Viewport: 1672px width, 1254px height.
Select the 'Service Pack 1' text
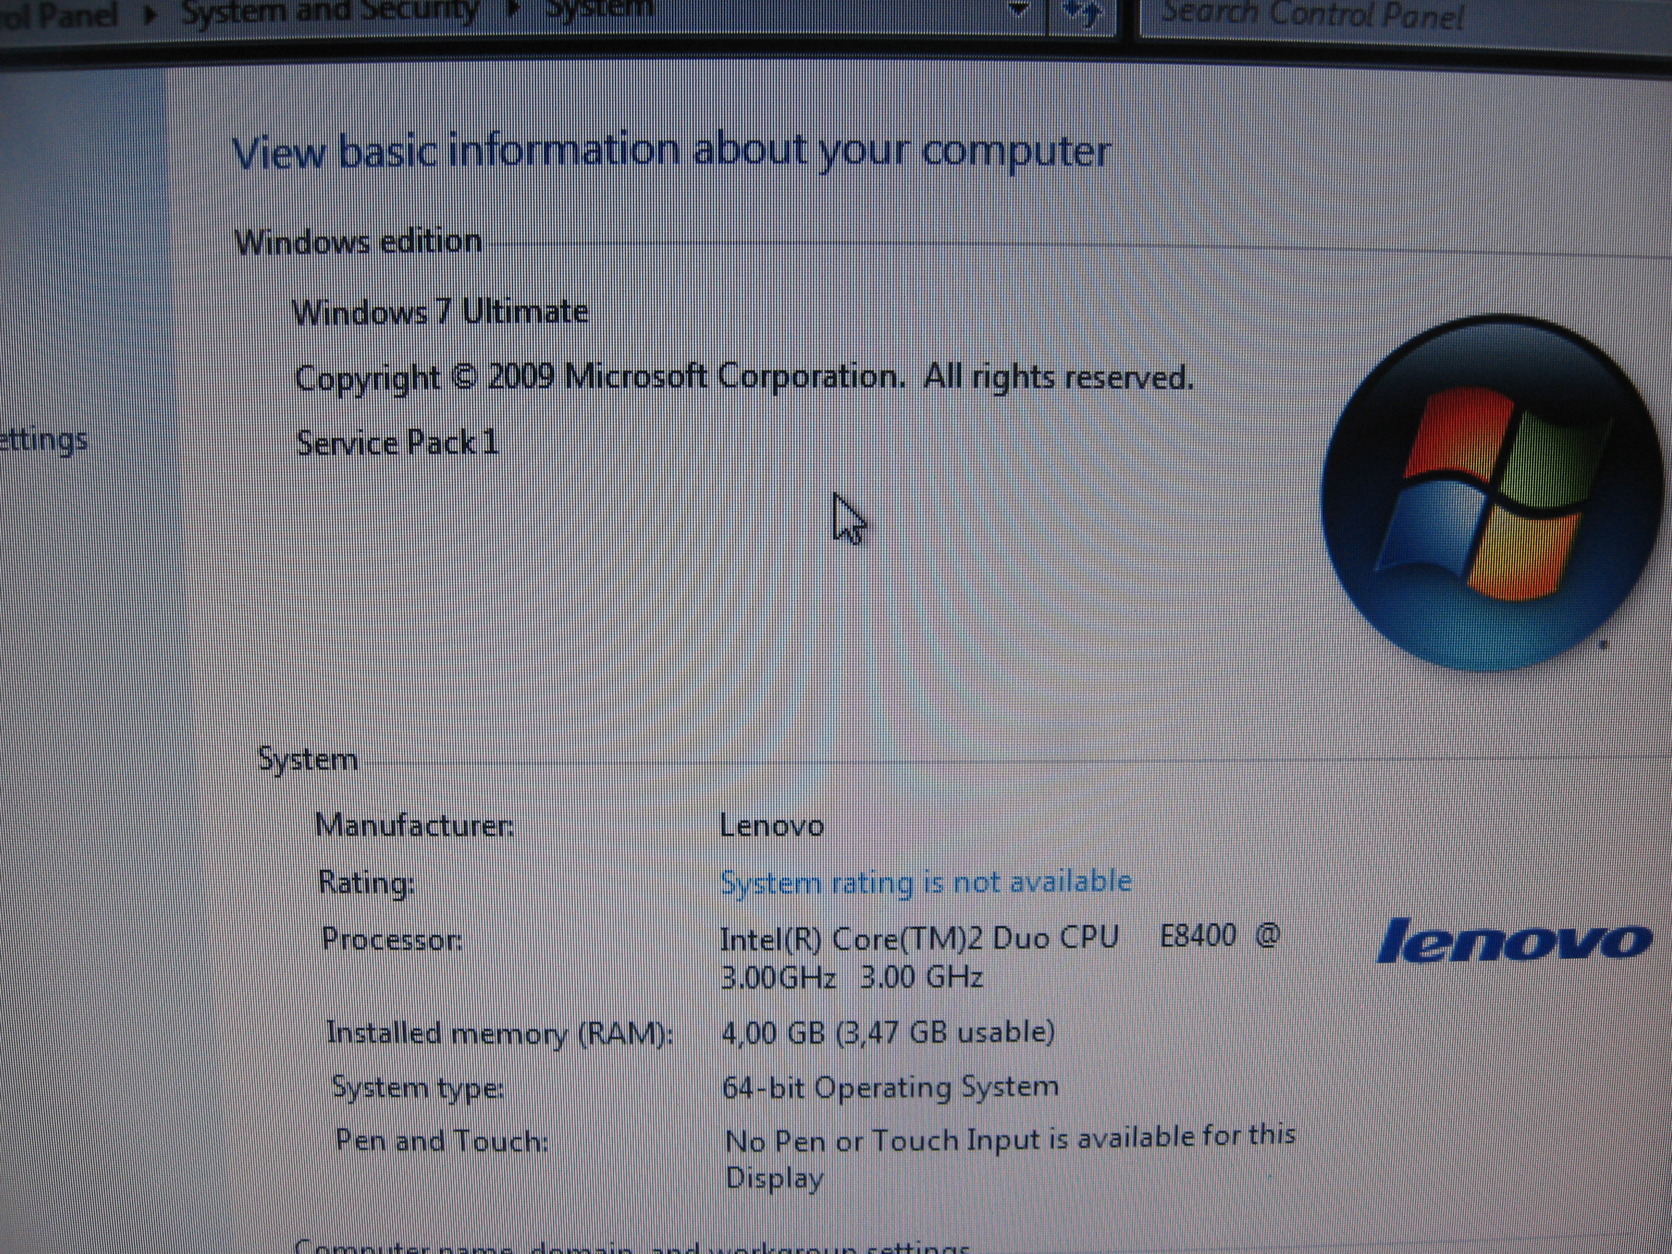pyautogui.click(x=397, y=442)
